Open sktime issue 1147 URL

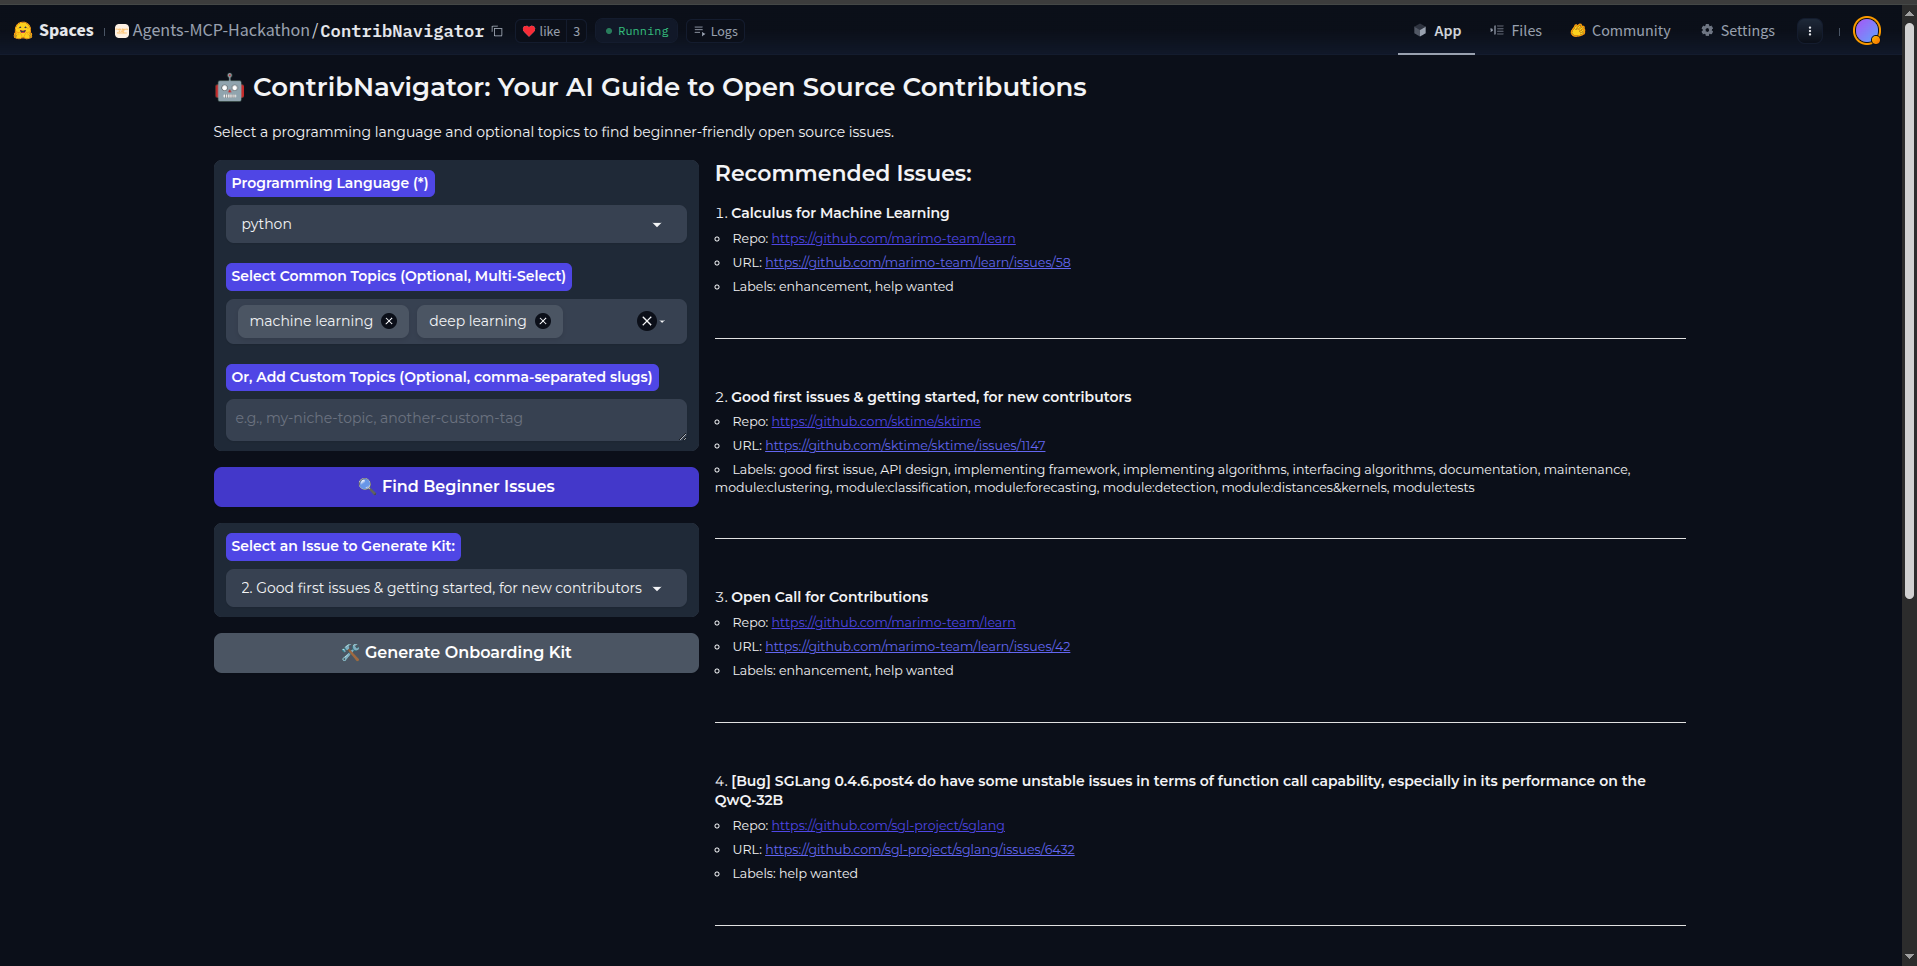[905, 446]
